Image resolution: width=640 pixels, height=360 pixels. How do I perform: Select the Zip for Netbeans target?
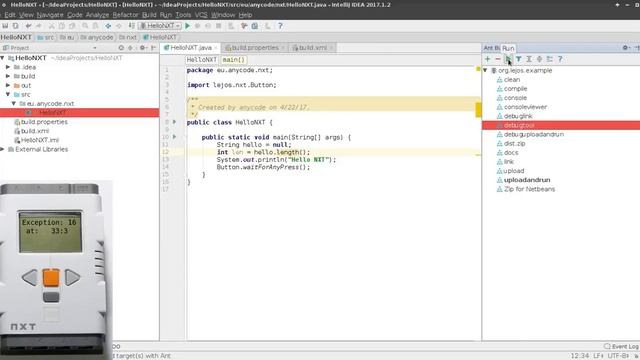click(x=529, y=189)
